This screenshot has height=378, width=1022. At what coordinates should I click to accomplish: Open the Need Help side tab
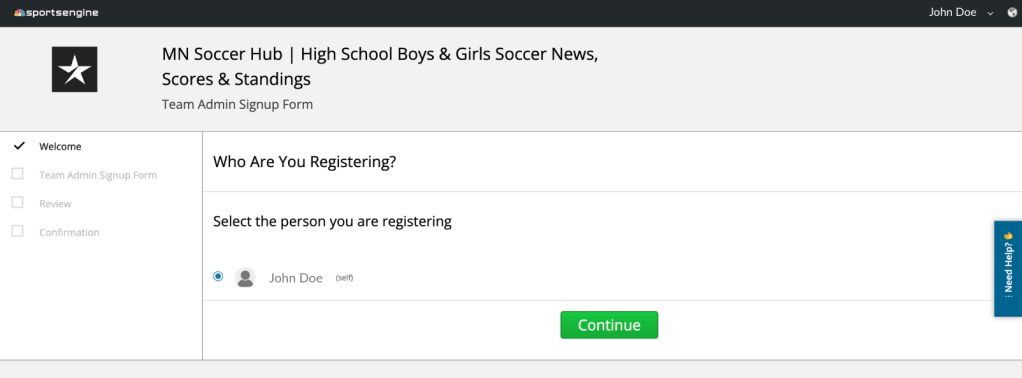[x=1008, y=269]
